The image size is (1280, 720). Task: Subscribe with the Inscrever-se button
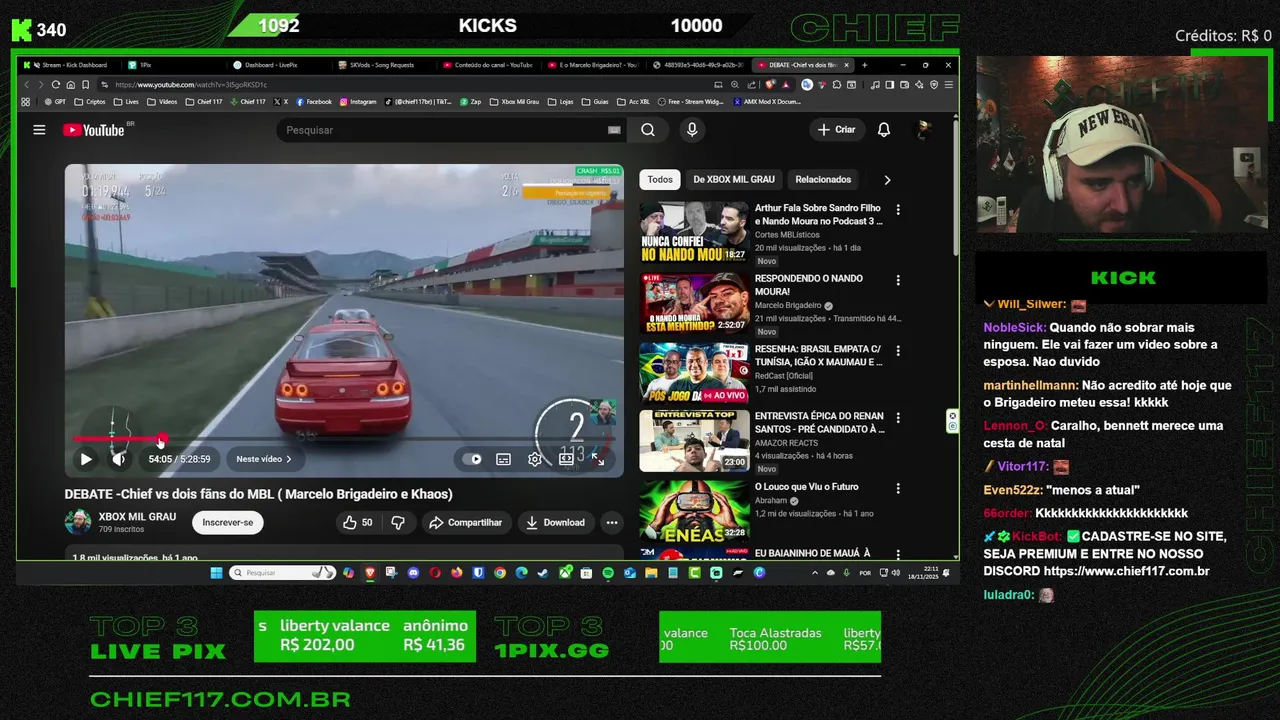[x=228, y=522]
